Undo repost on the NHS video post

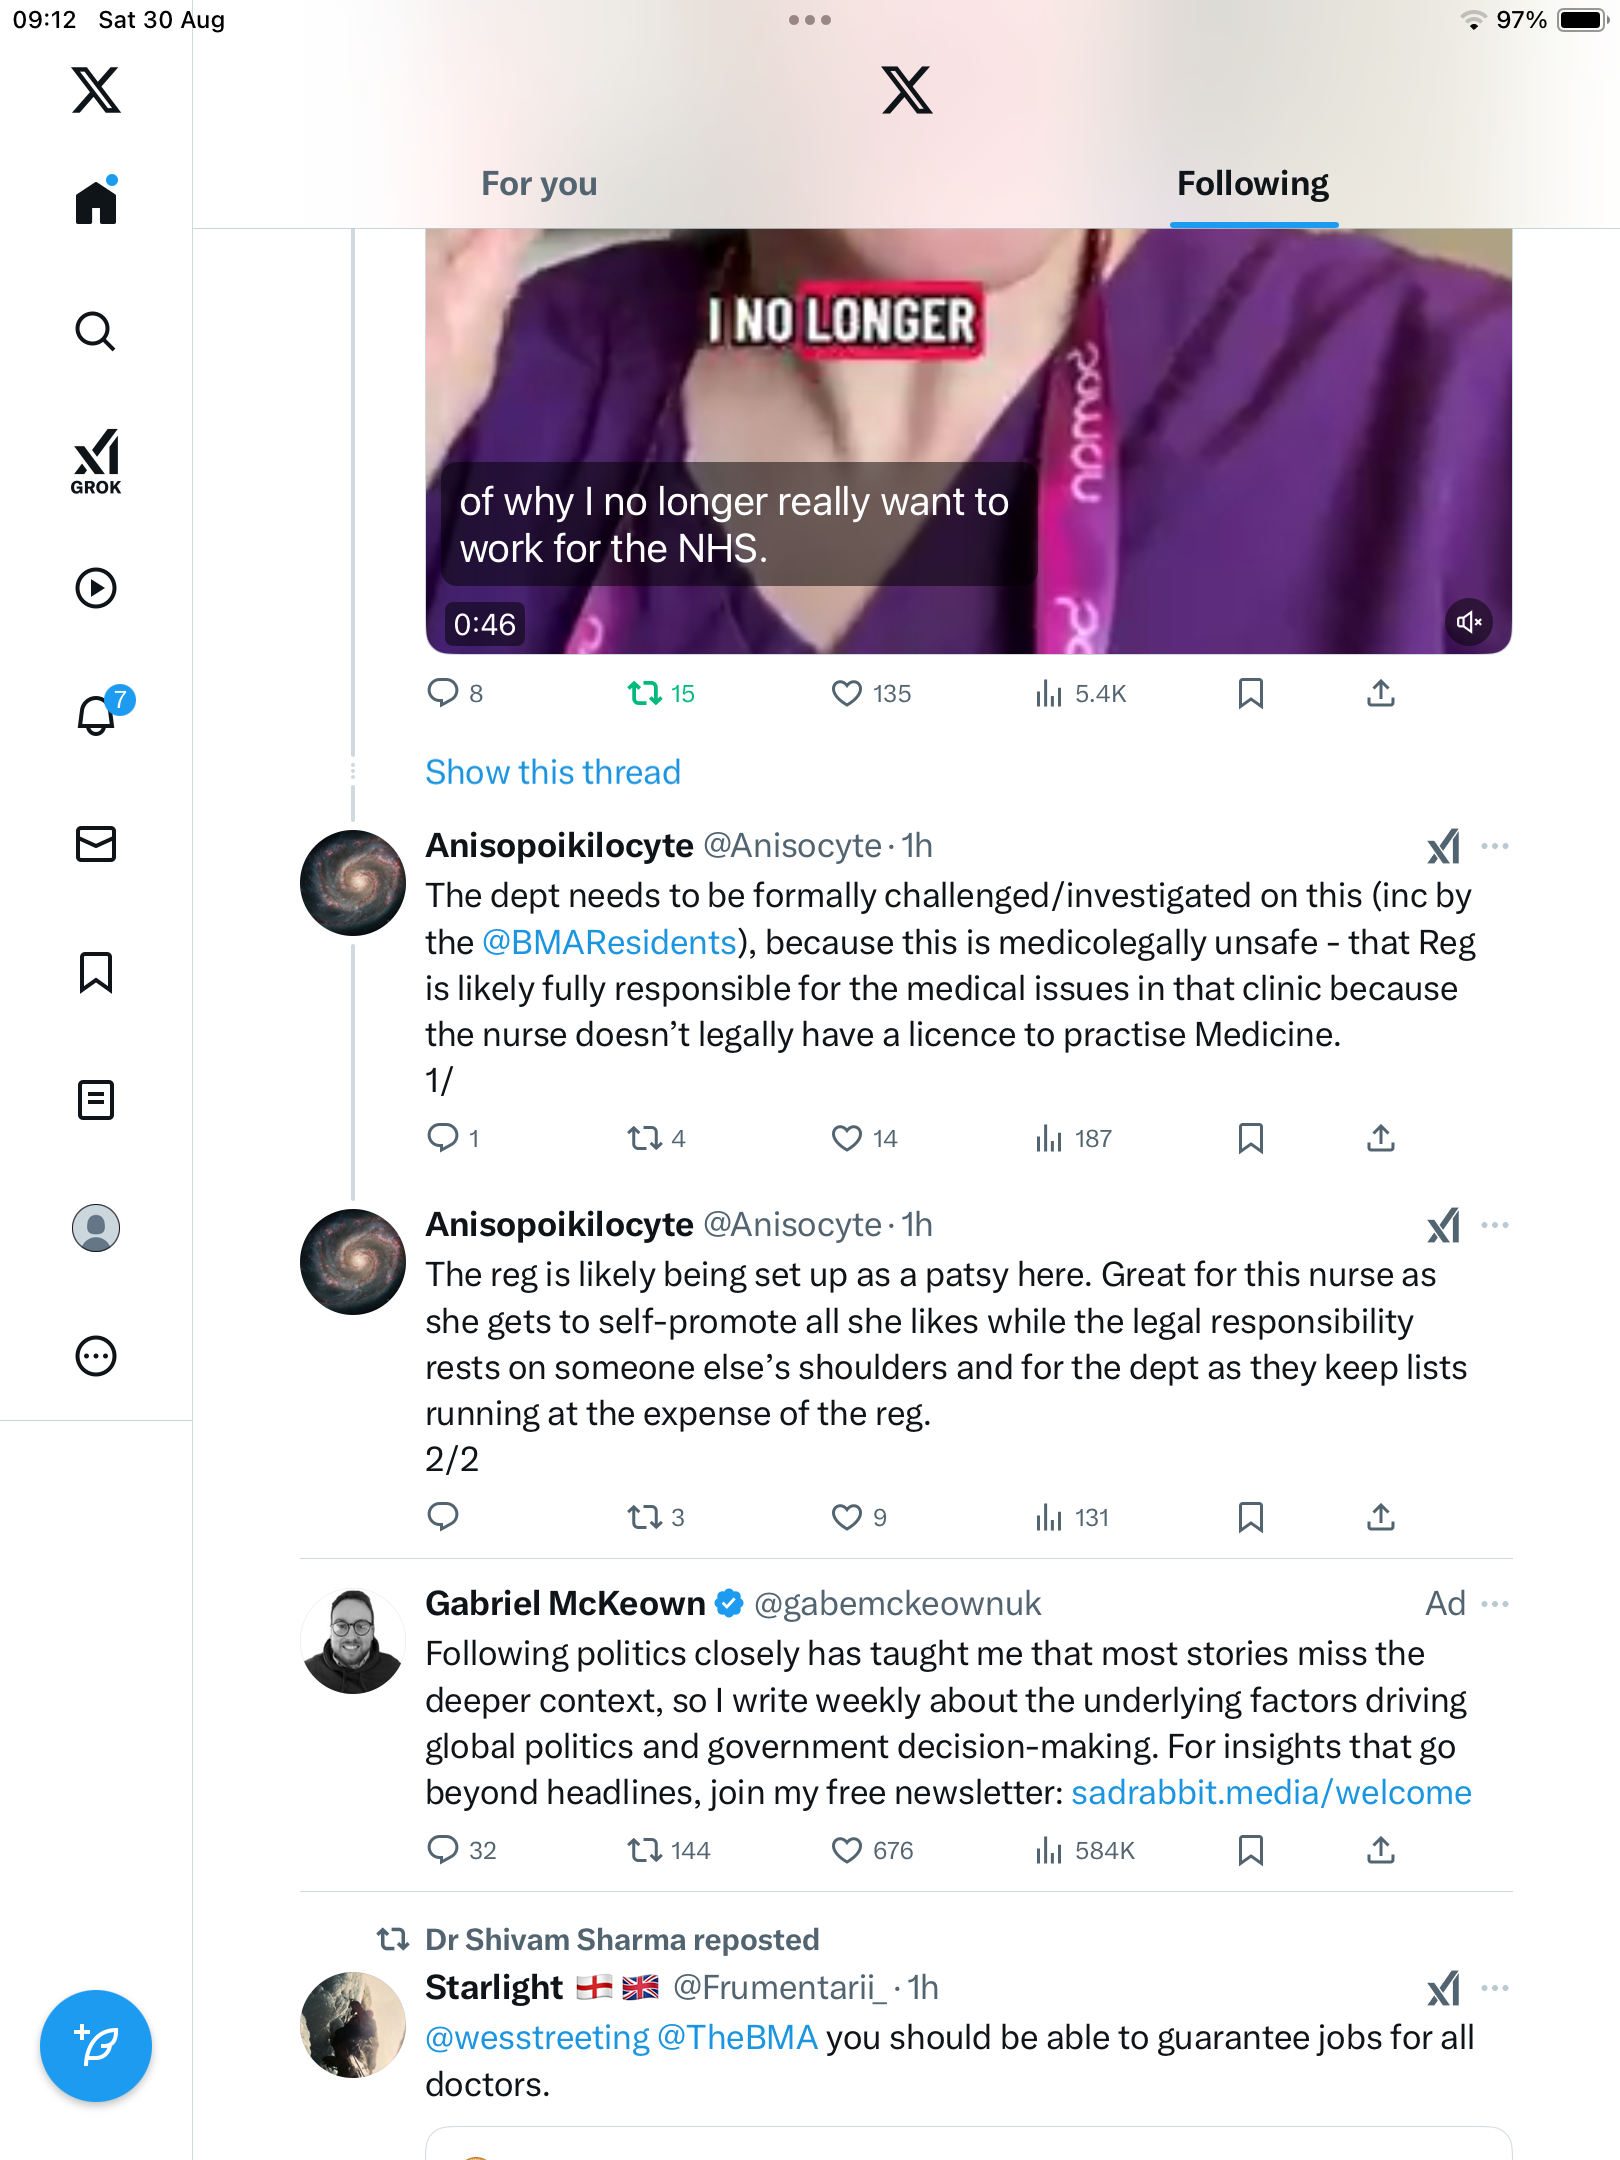[645, 693]
